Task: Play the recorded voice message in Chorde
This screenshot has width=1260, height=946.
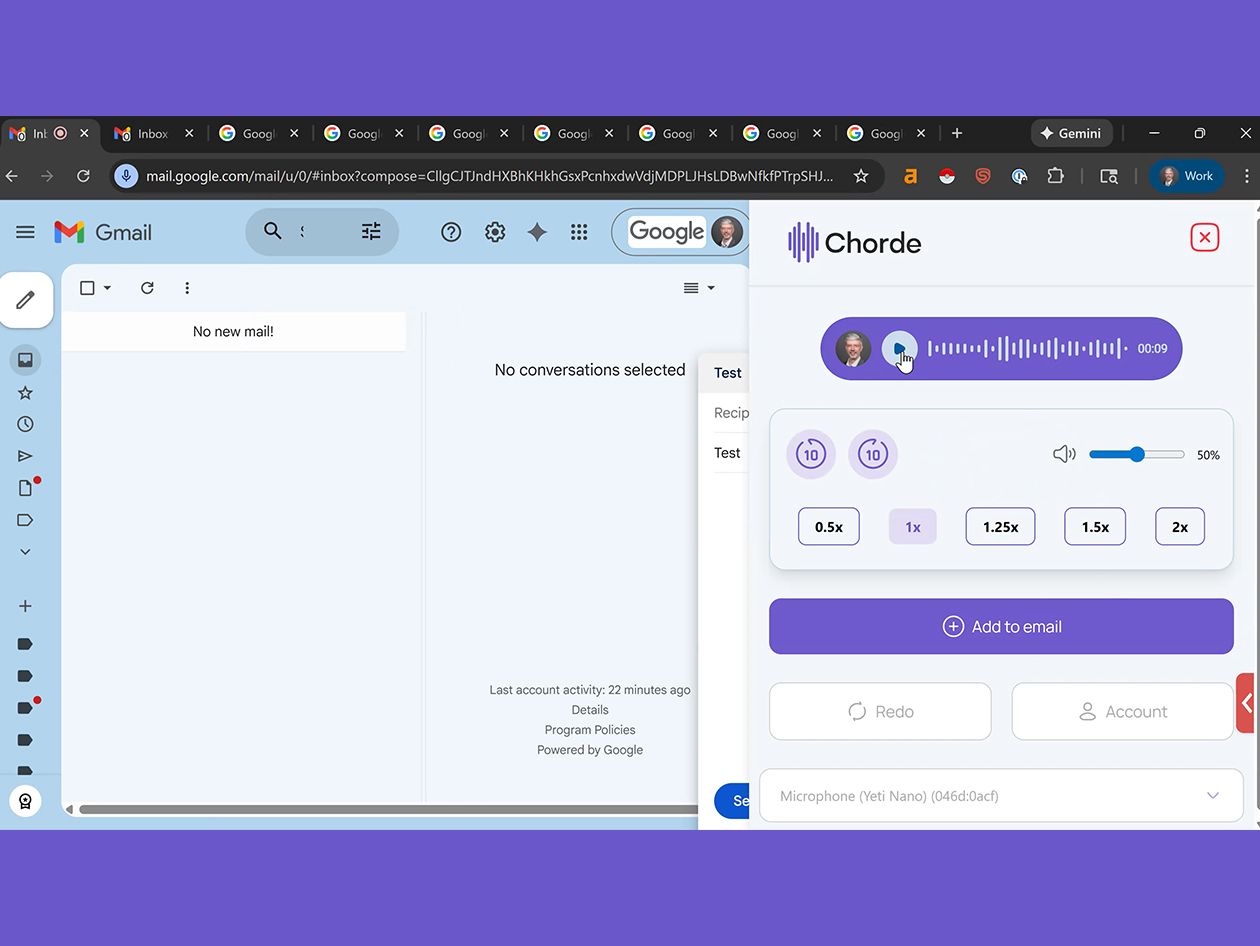Action: coord(899,349)
